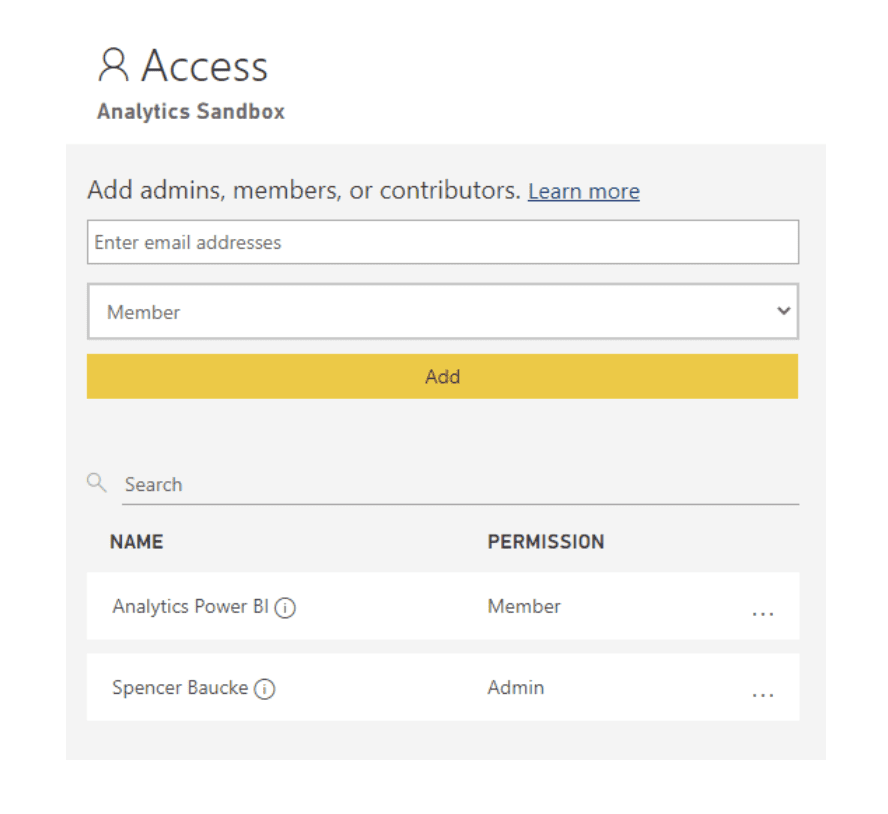Click the search magnifier icon

tap(96, 482)
